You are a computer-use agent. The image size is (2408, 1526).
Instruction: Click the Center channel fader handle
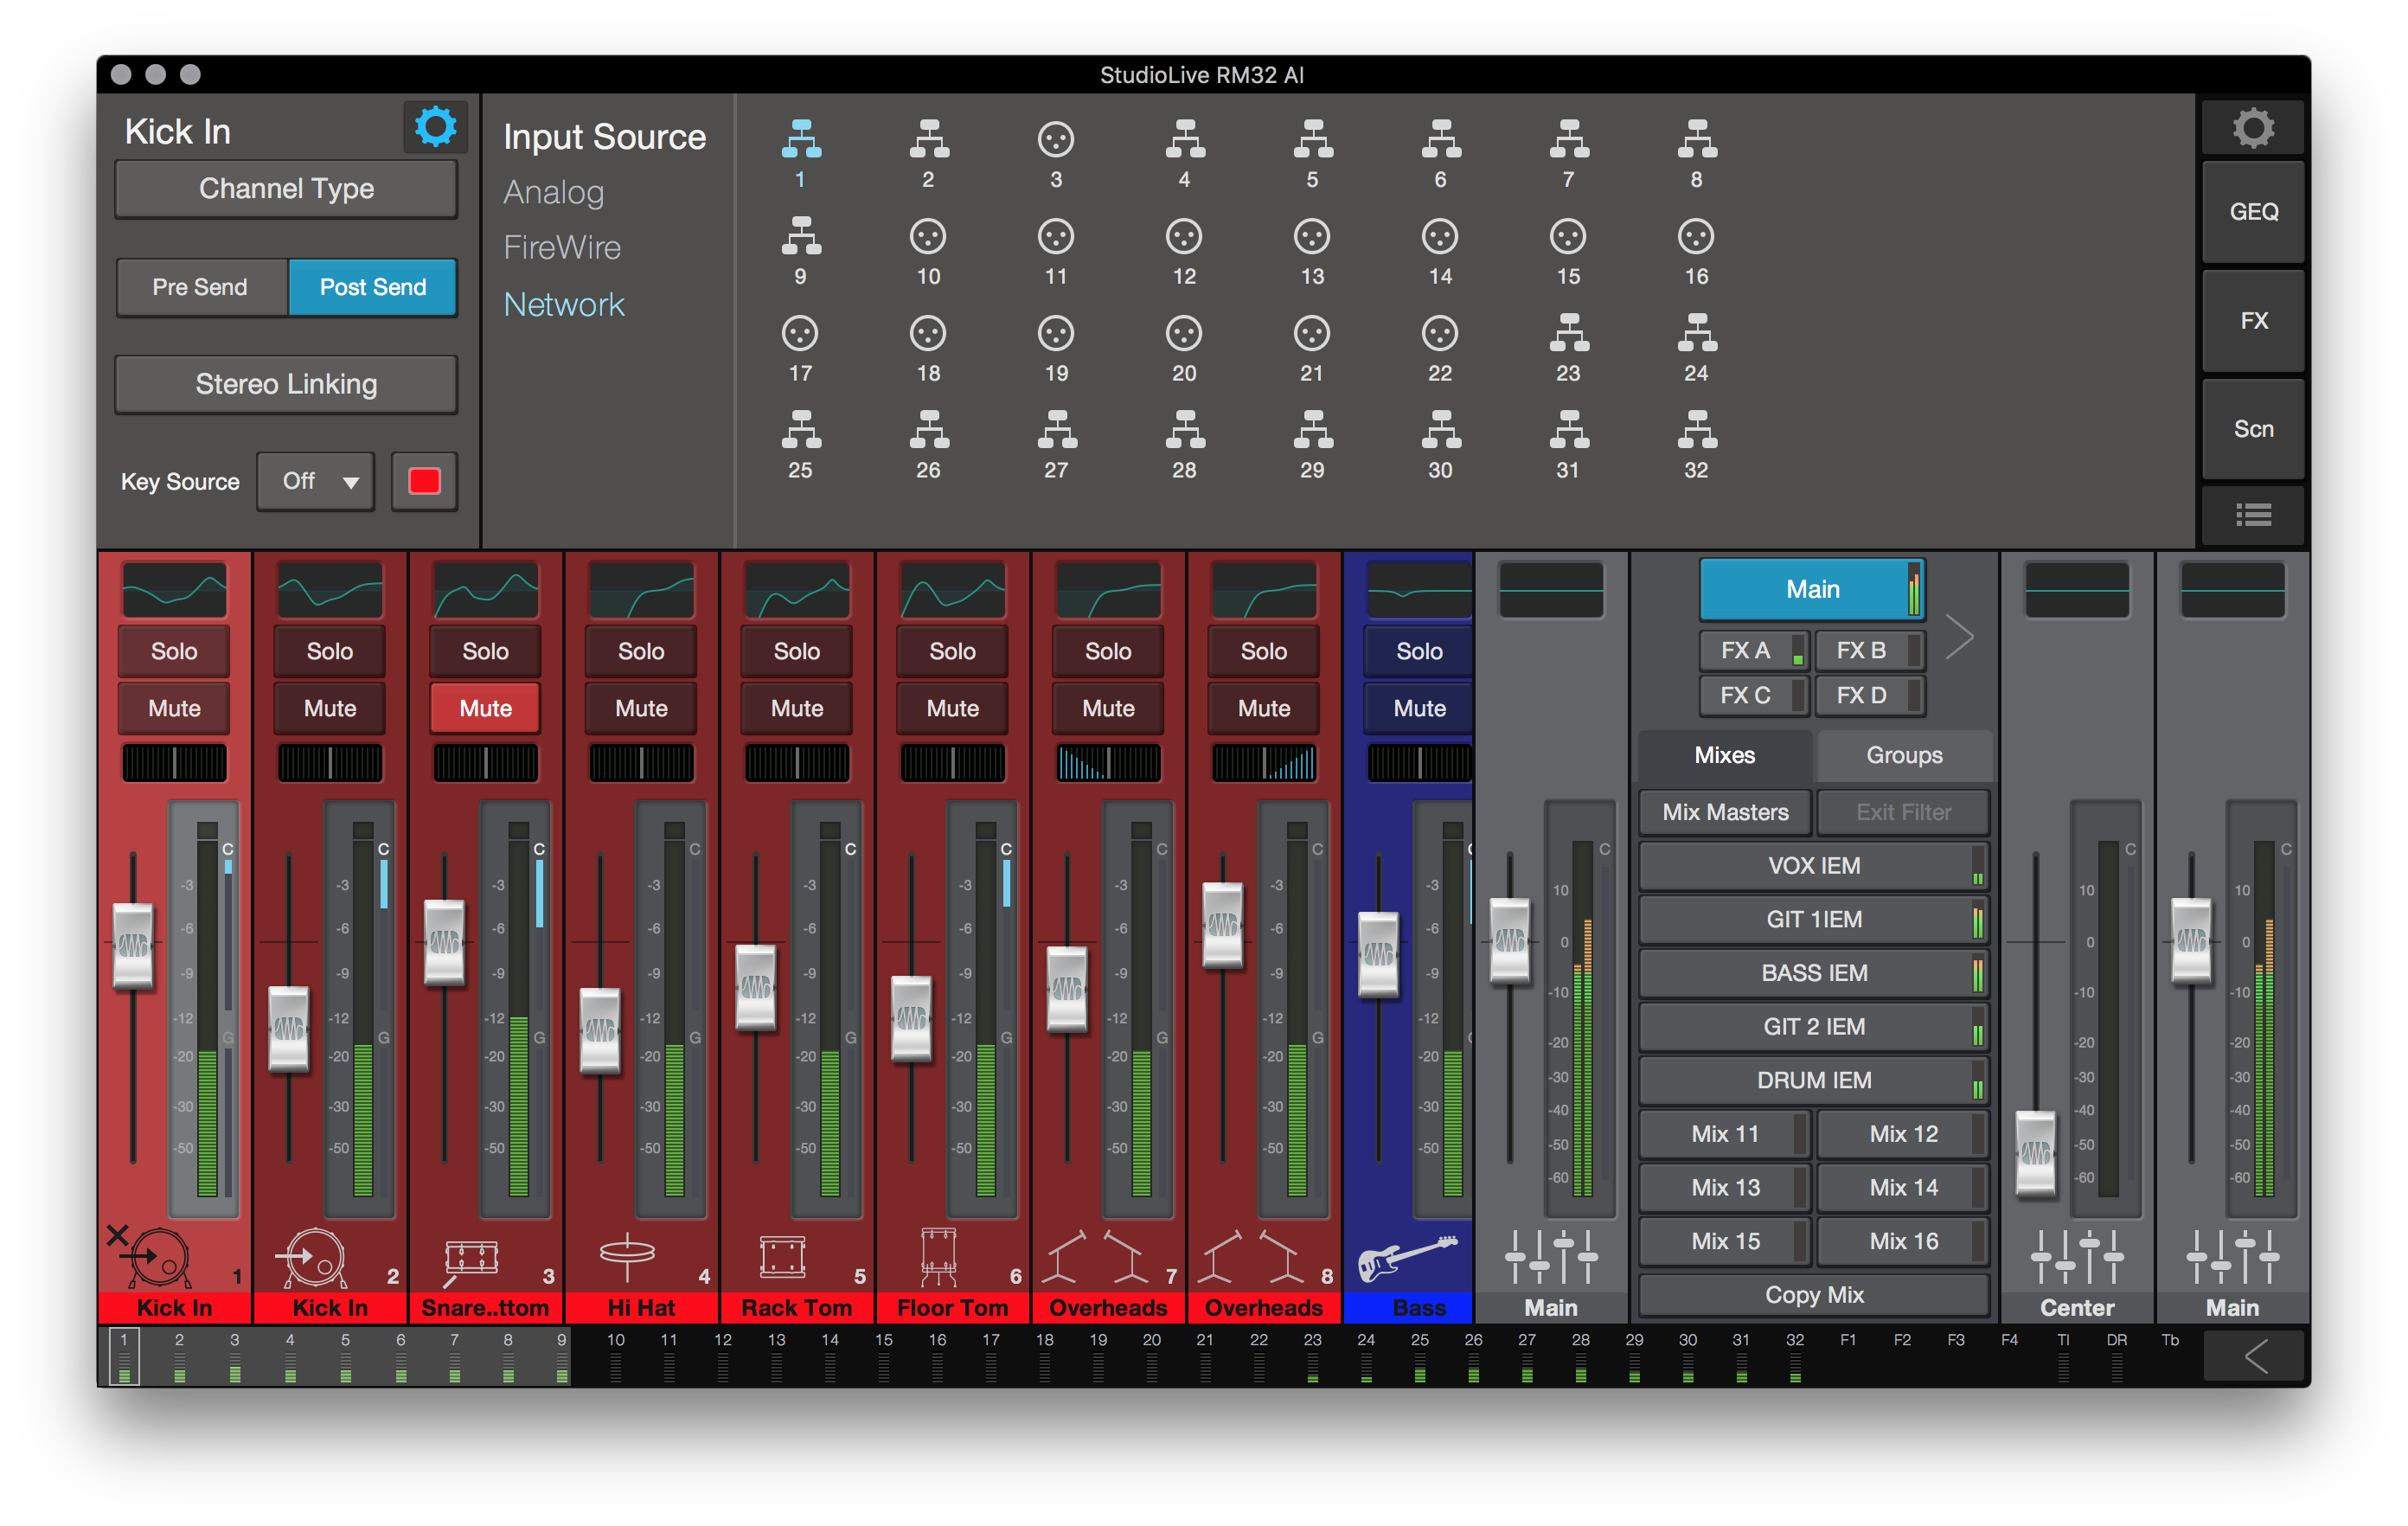(x=2036, y=1152)
